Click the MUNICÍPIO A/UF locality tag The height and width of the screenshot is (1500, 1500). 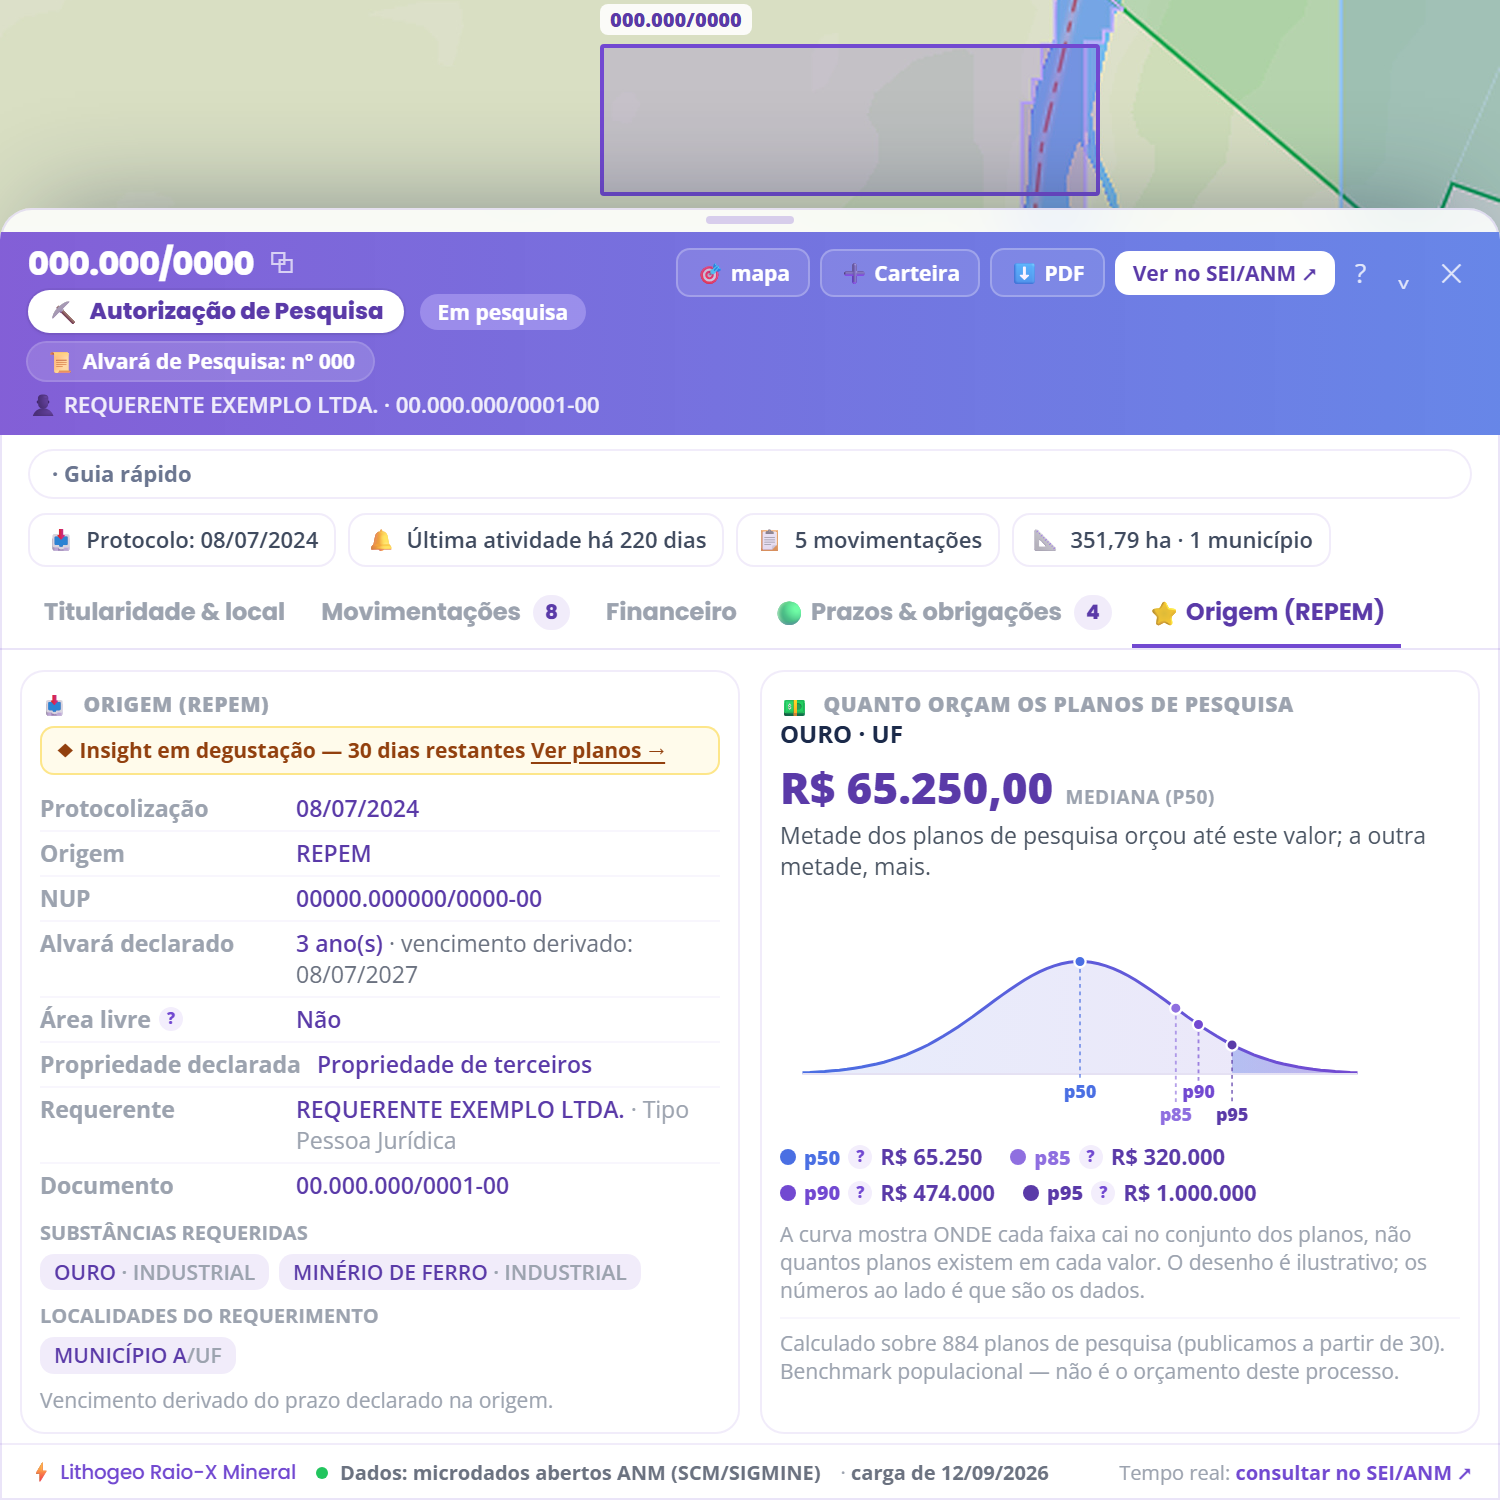[138, 1355]
